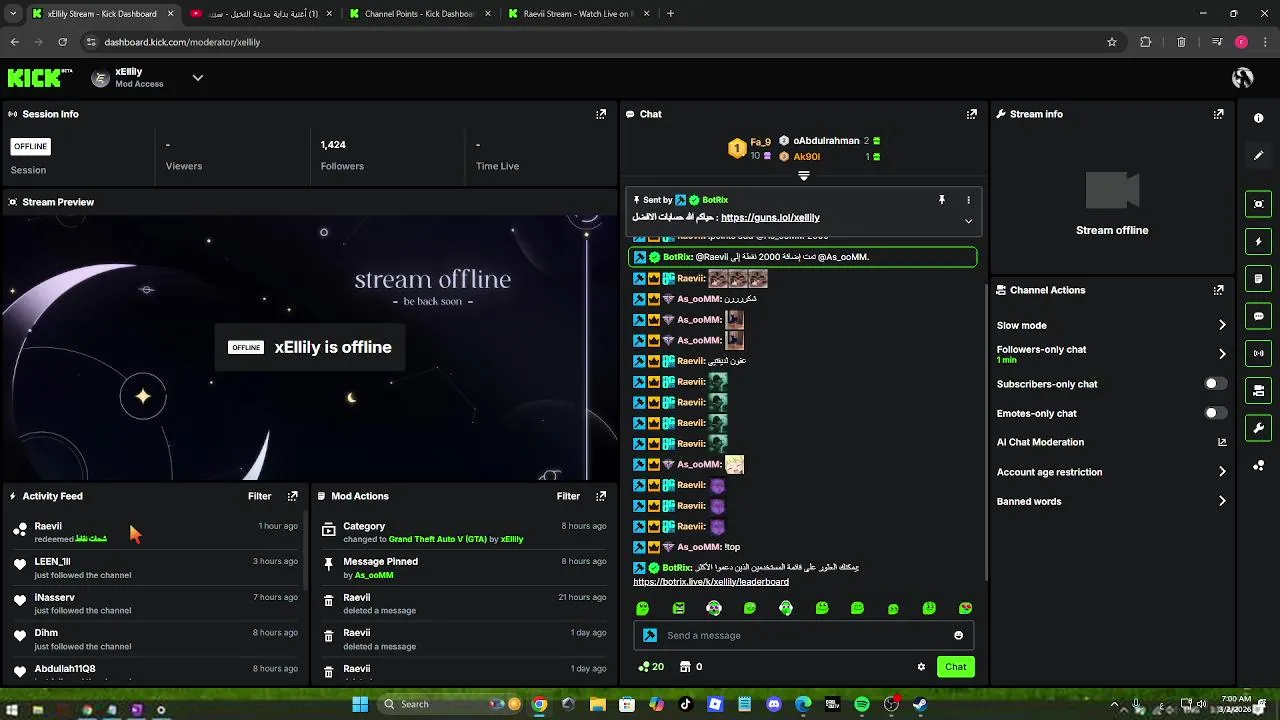Pop out the Mod Actions panel
The width and height of the screenshot is (1280, 720).
pyautogui.click(x=601, y=496)
